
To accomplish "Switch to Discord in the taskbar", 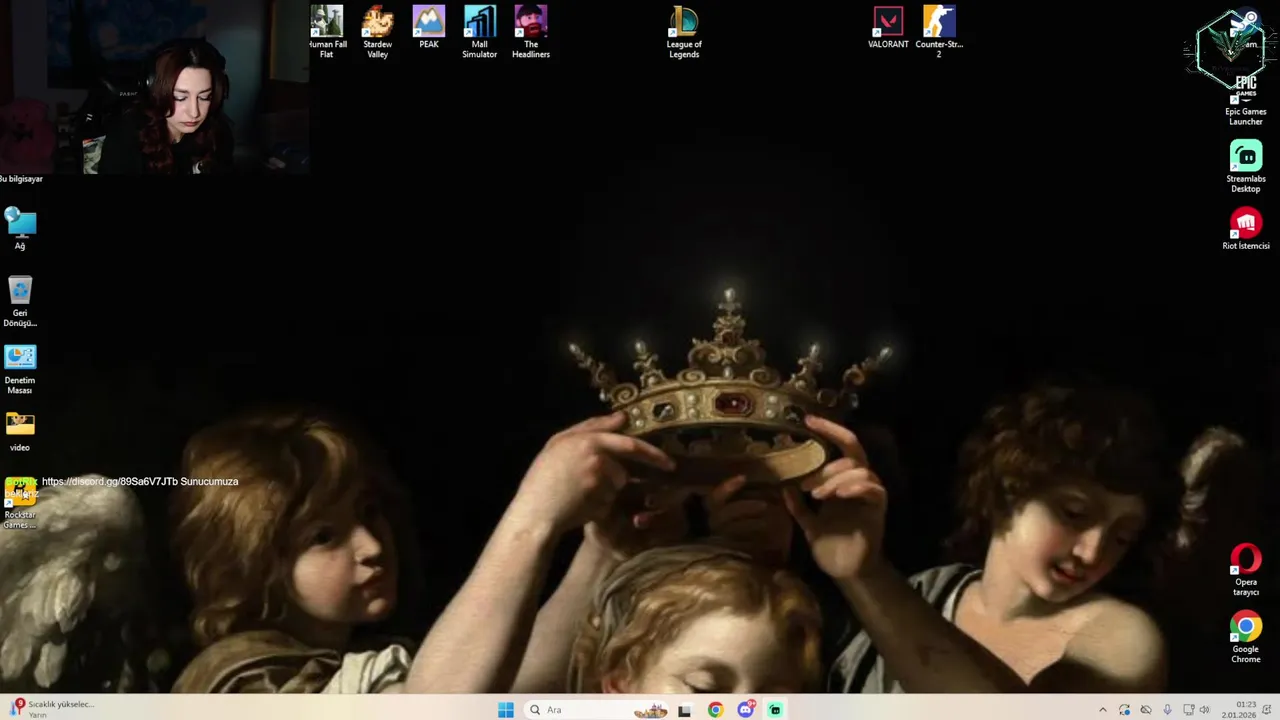I will pyautogui.click(x=745, y=710).
